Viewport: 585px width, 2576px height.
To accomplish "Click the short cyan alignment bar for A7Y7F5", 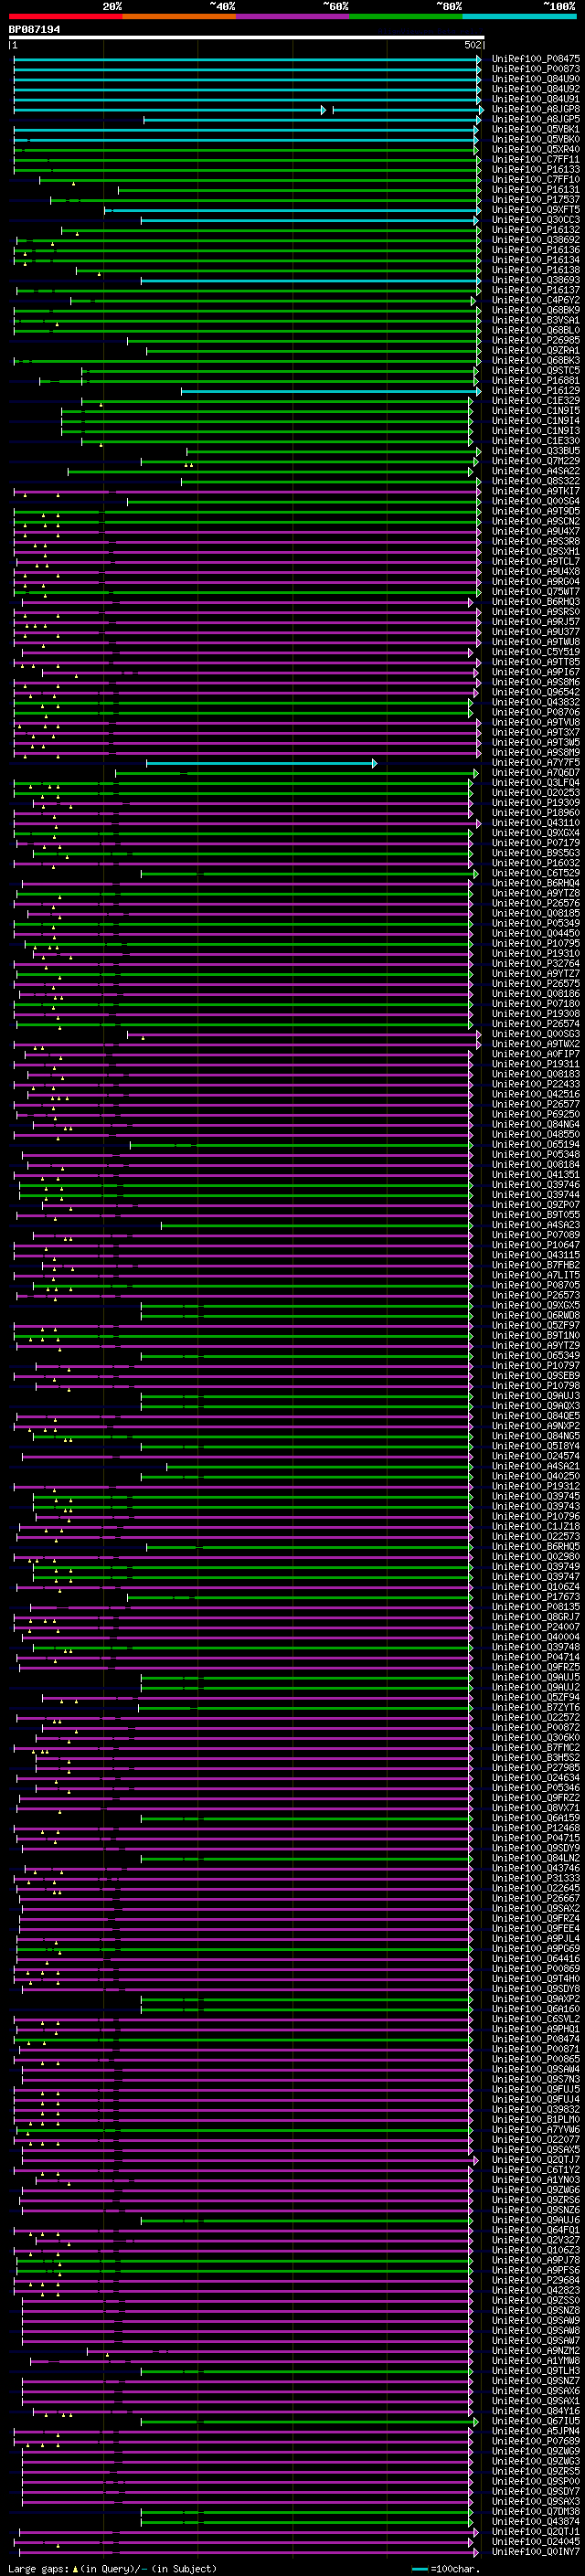I will click(261, 763).
